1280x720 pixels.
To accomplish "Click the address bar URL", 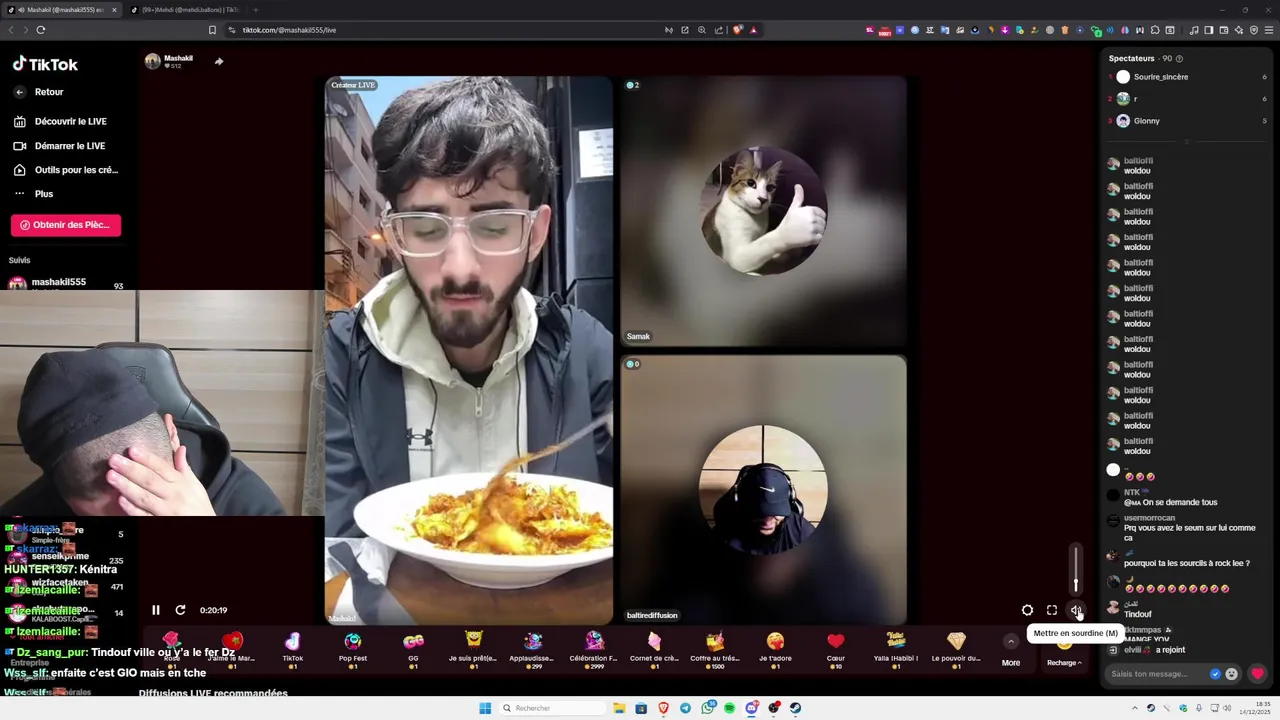I will (x=289, y=30).
